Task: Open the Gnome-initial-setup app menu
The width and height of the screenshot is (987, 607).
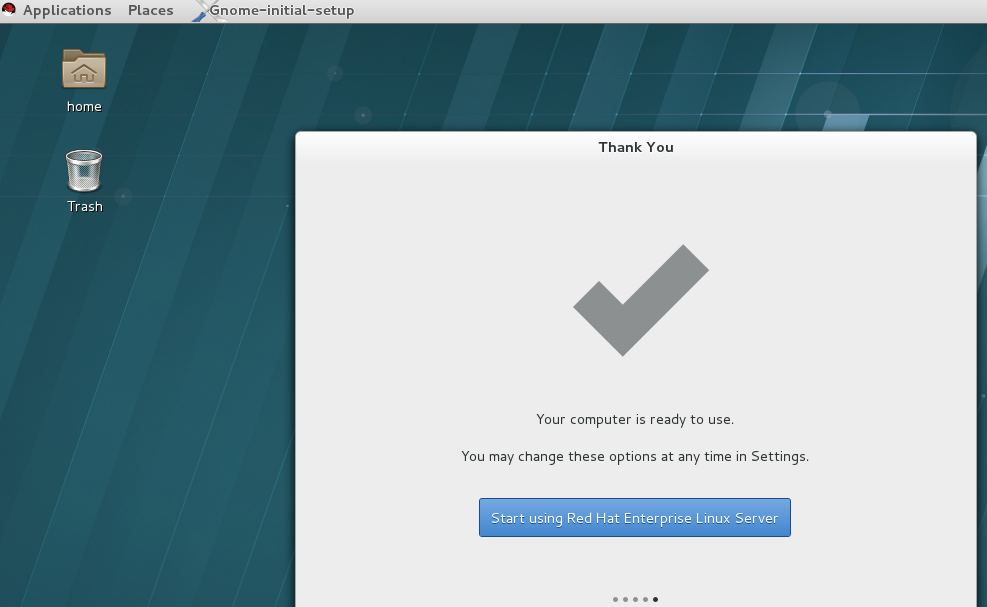Action: [281, 11]
